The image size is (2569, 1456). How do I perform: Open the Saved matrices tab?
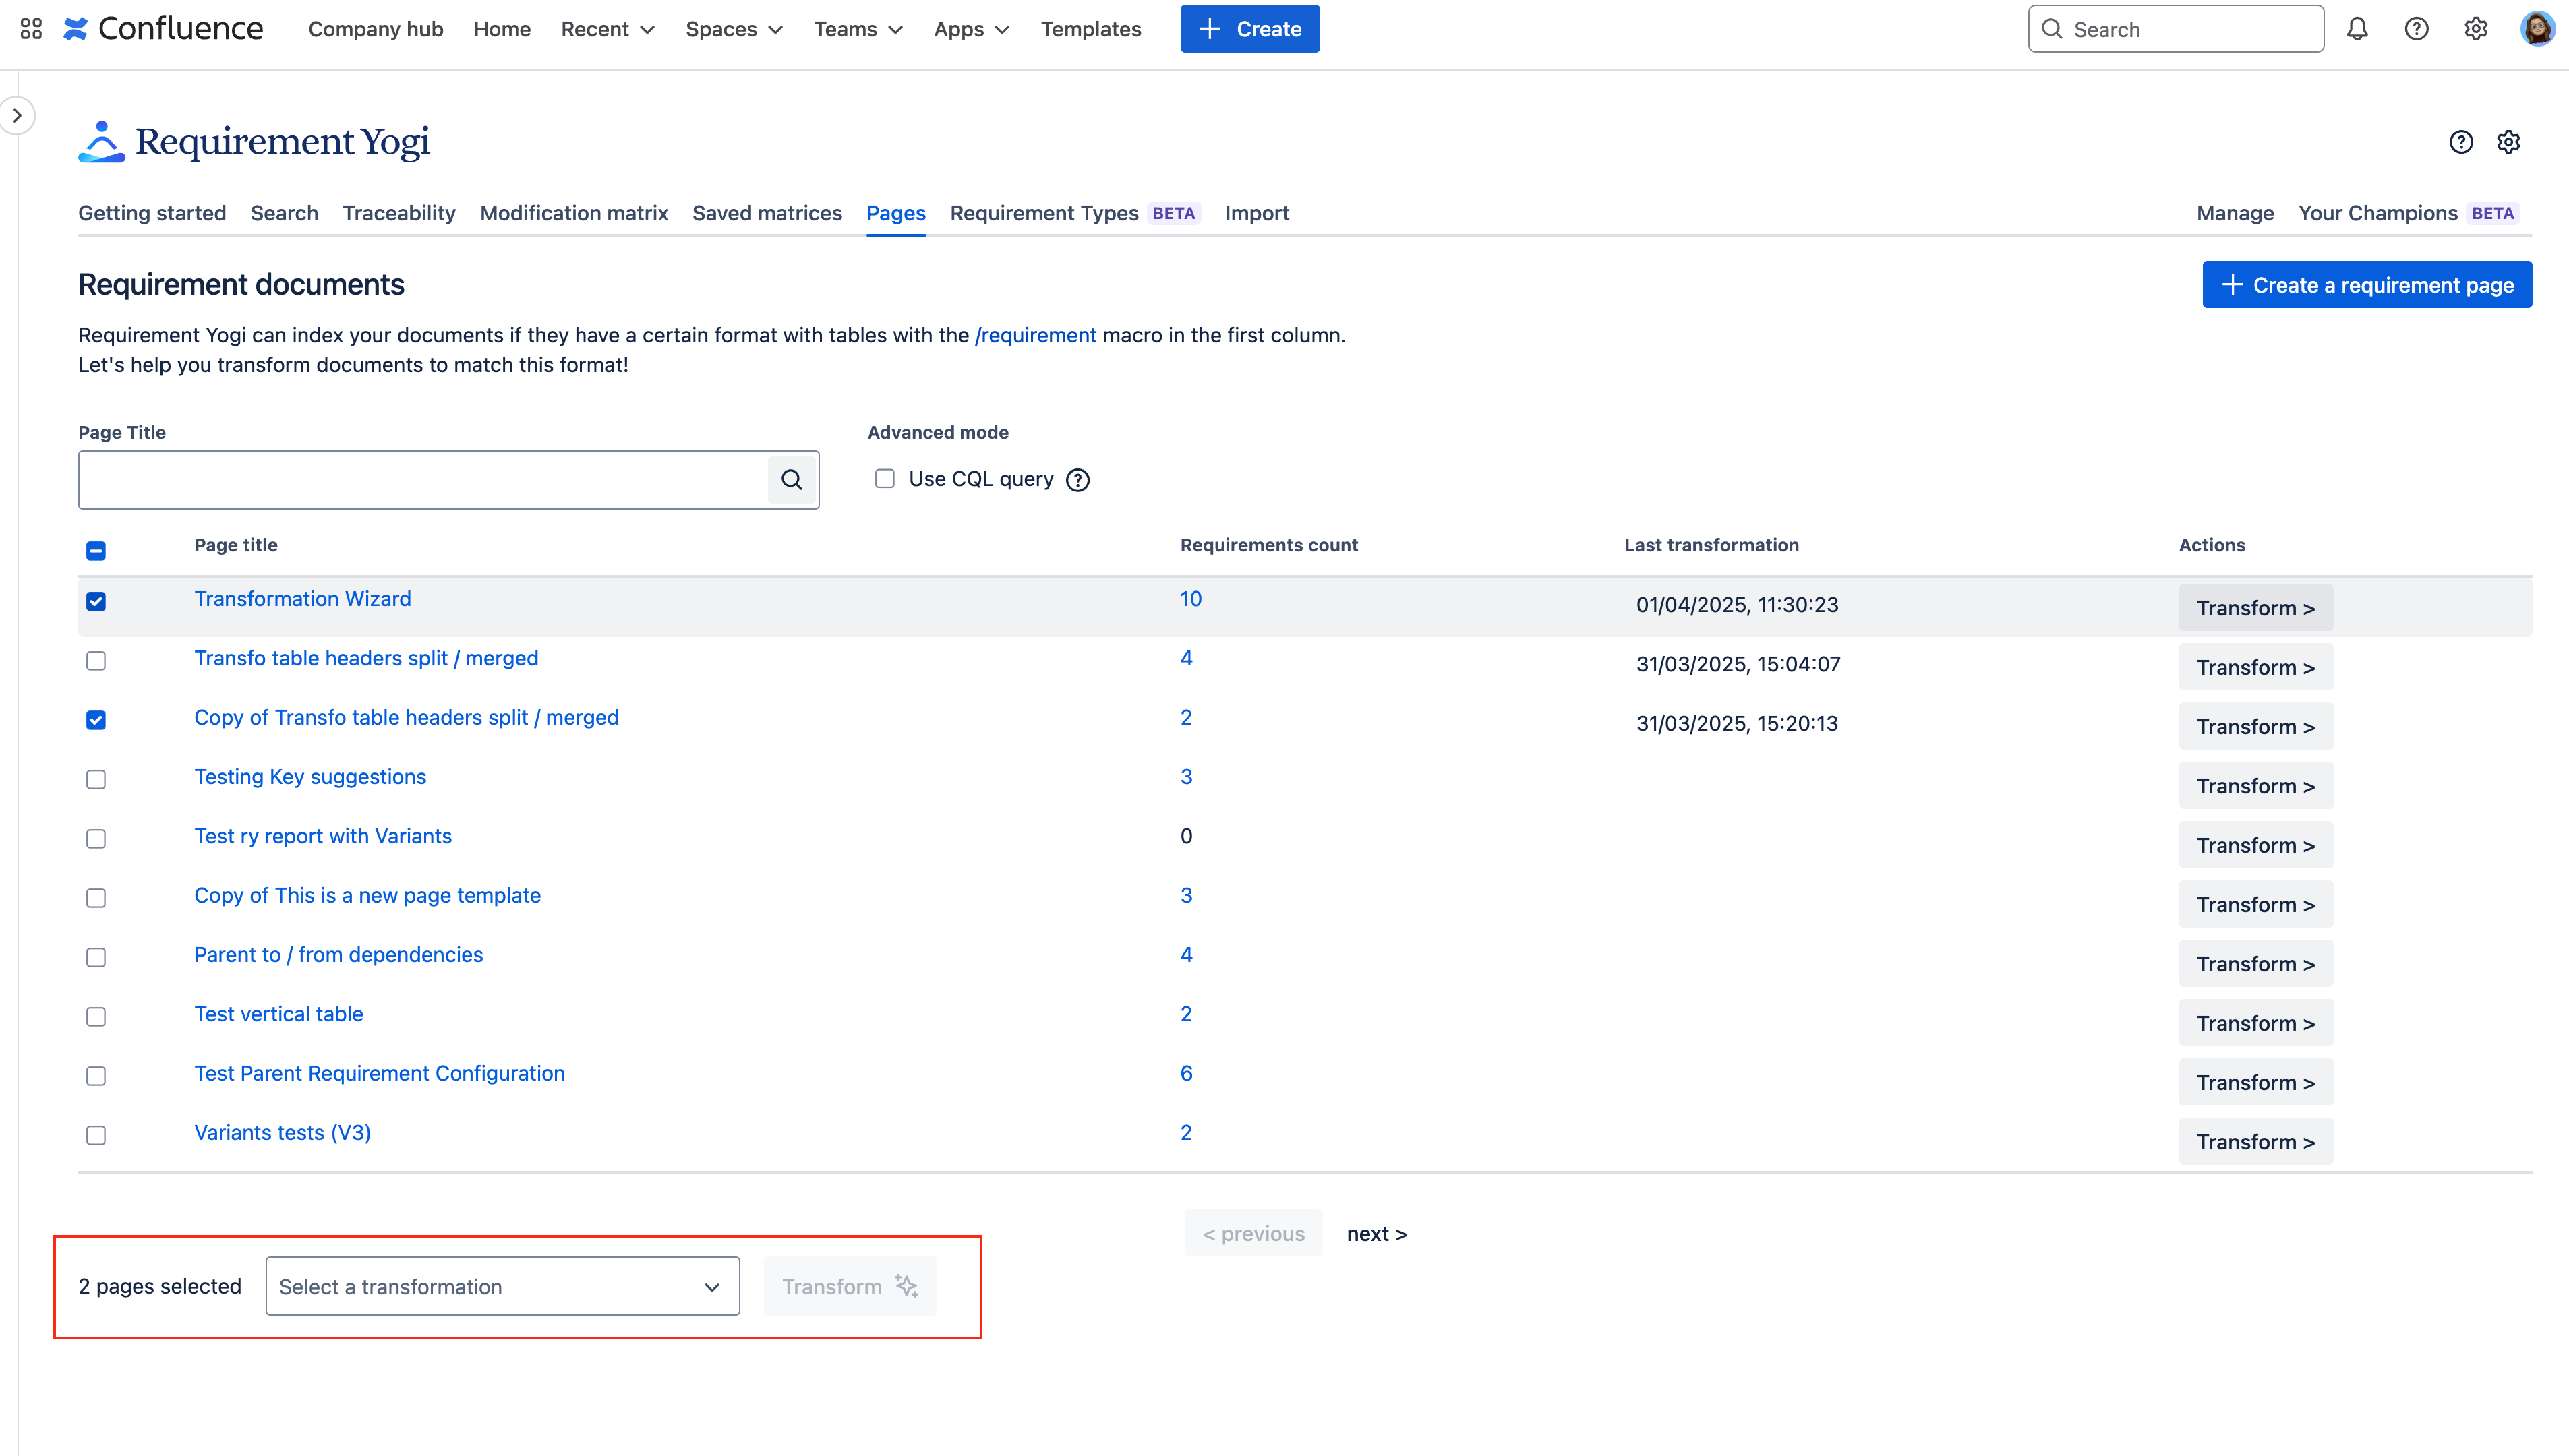pos(767,213)
